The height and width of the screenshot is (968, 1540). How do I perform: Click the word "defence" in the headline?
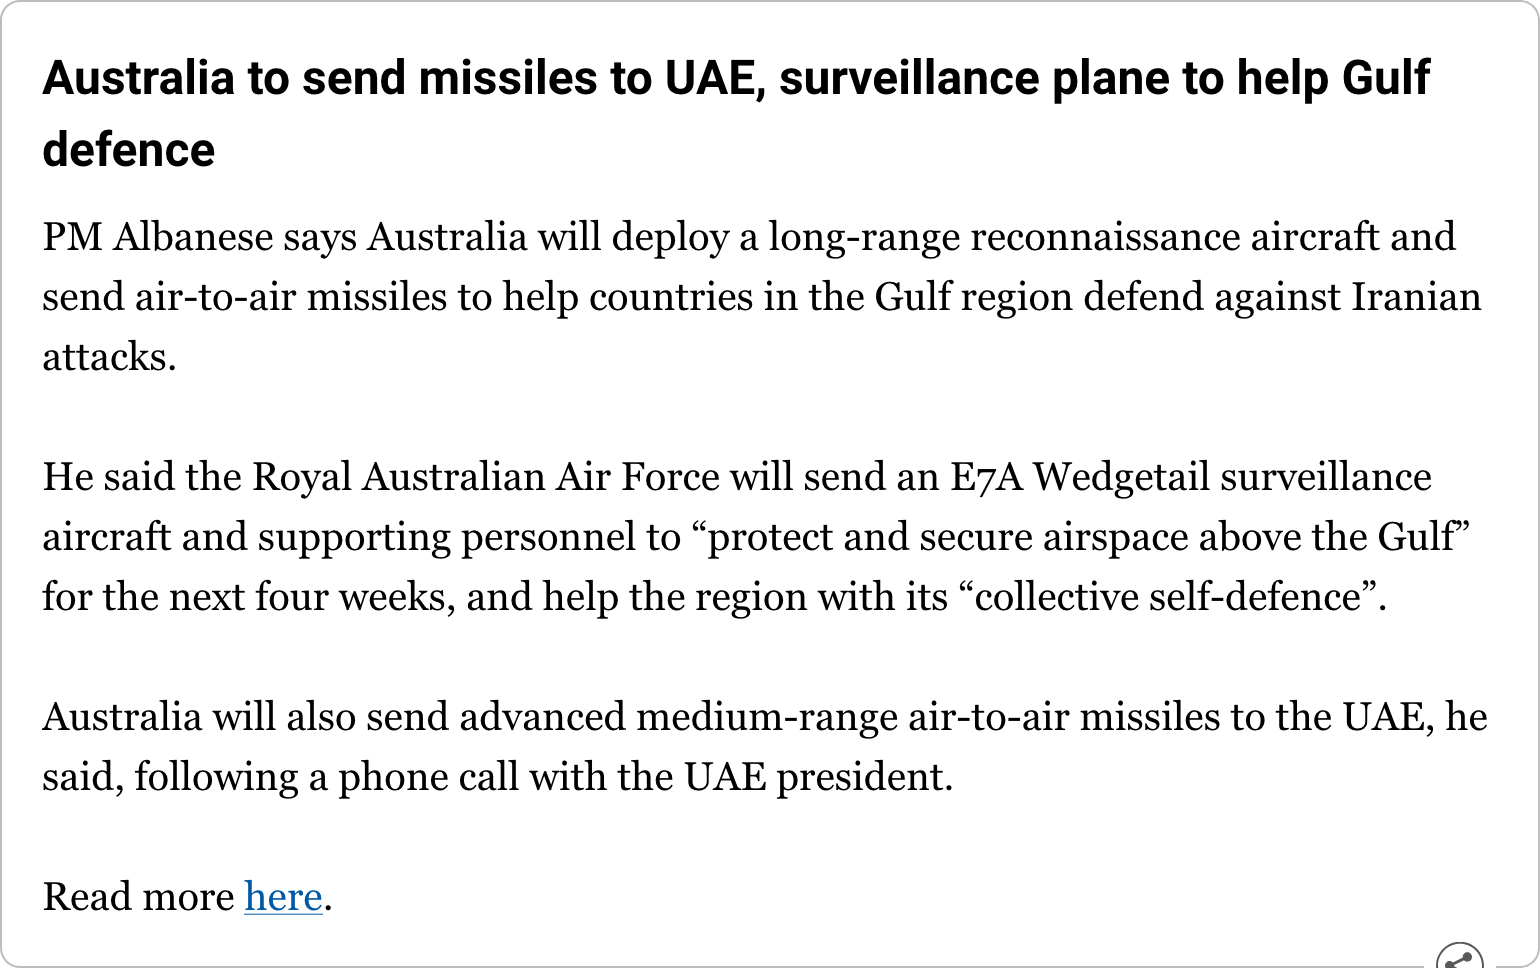tap(128, 150)
